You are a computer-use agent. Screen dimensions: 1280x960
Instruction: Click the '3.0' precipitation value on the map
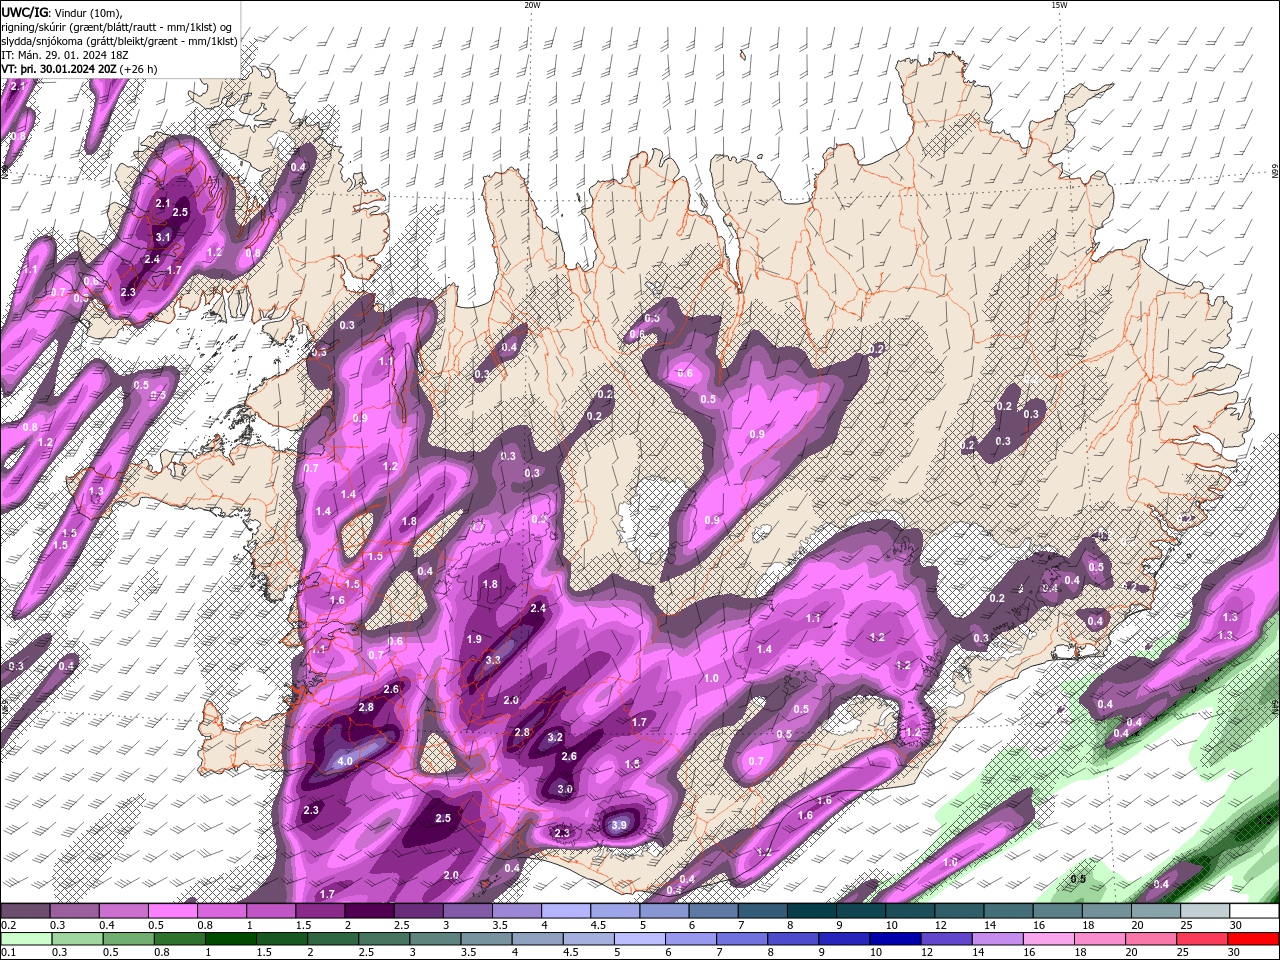coord(565,789)
